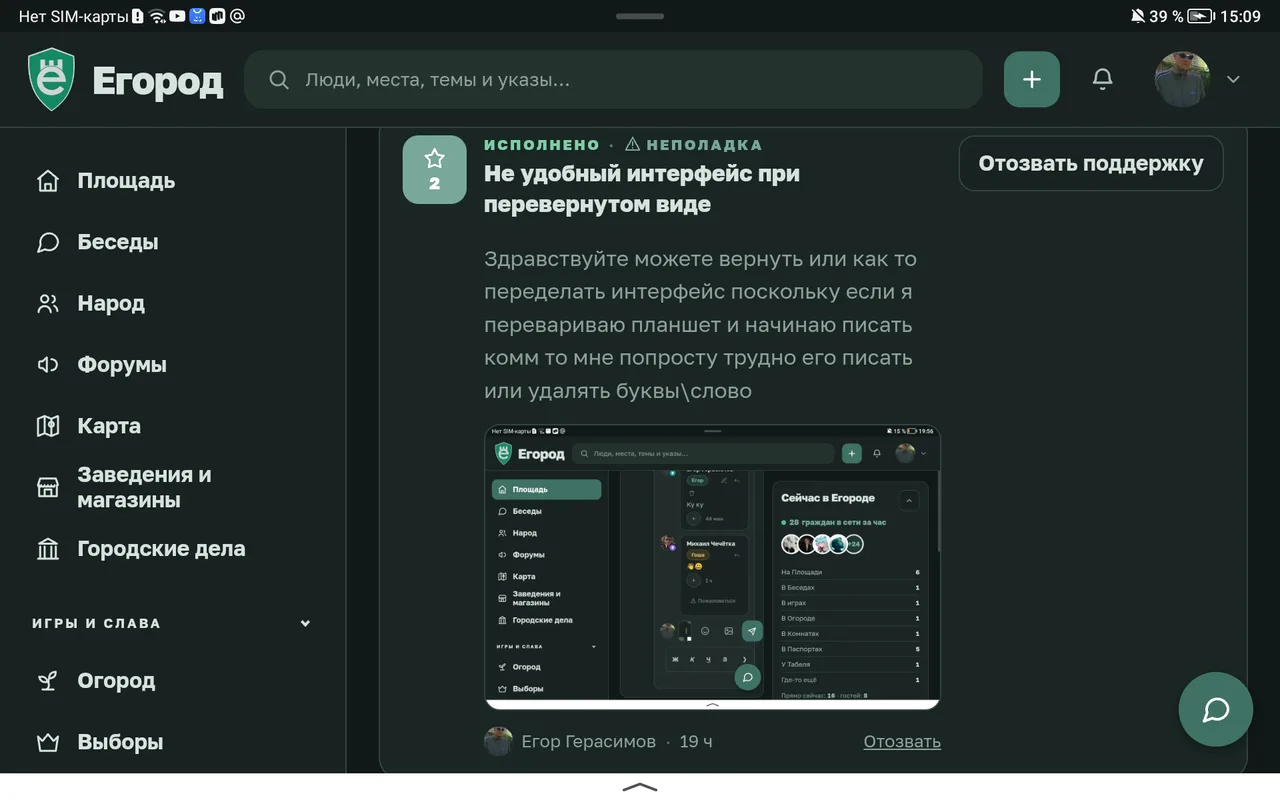This screenshot has width=1280, height=800.
Task: Click the Заведения и магазины shop icon
Action: [x=48, y=487]
